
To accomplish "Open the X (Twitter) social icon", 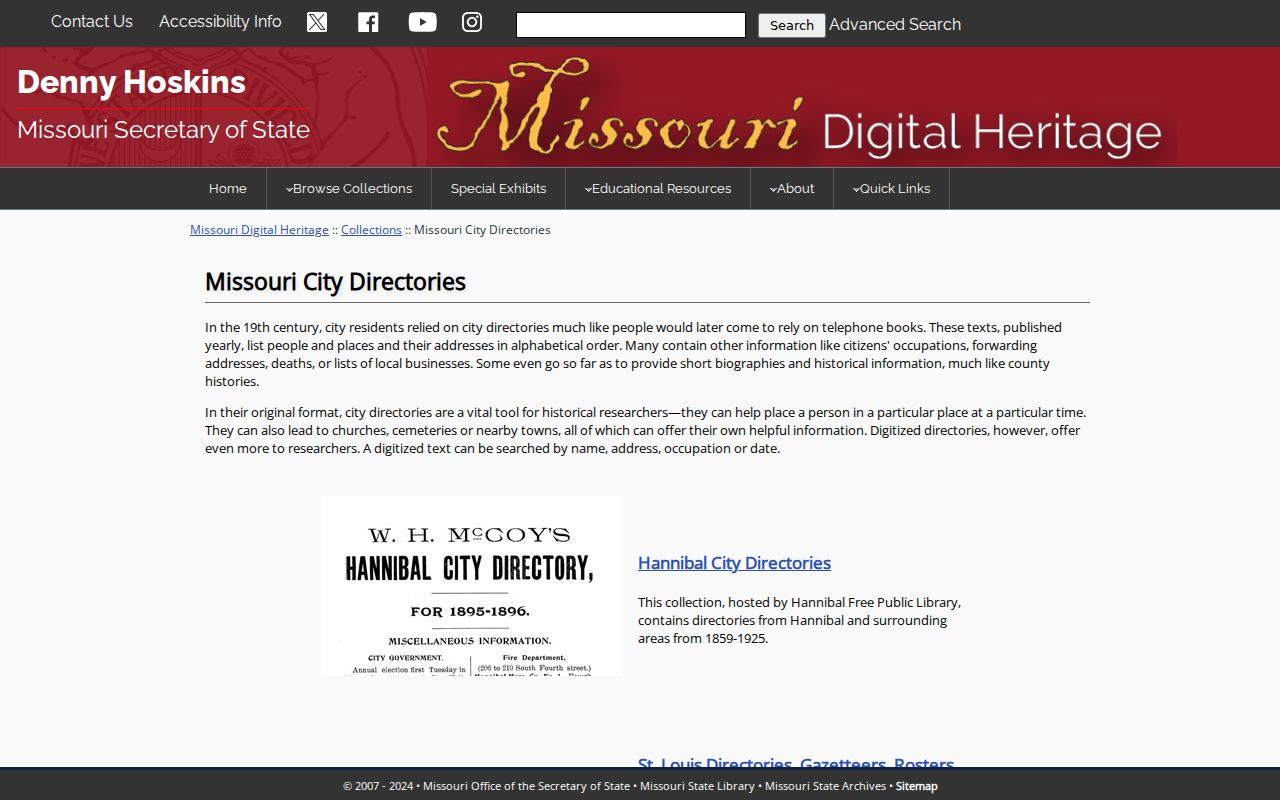I will tap(317, 22).
